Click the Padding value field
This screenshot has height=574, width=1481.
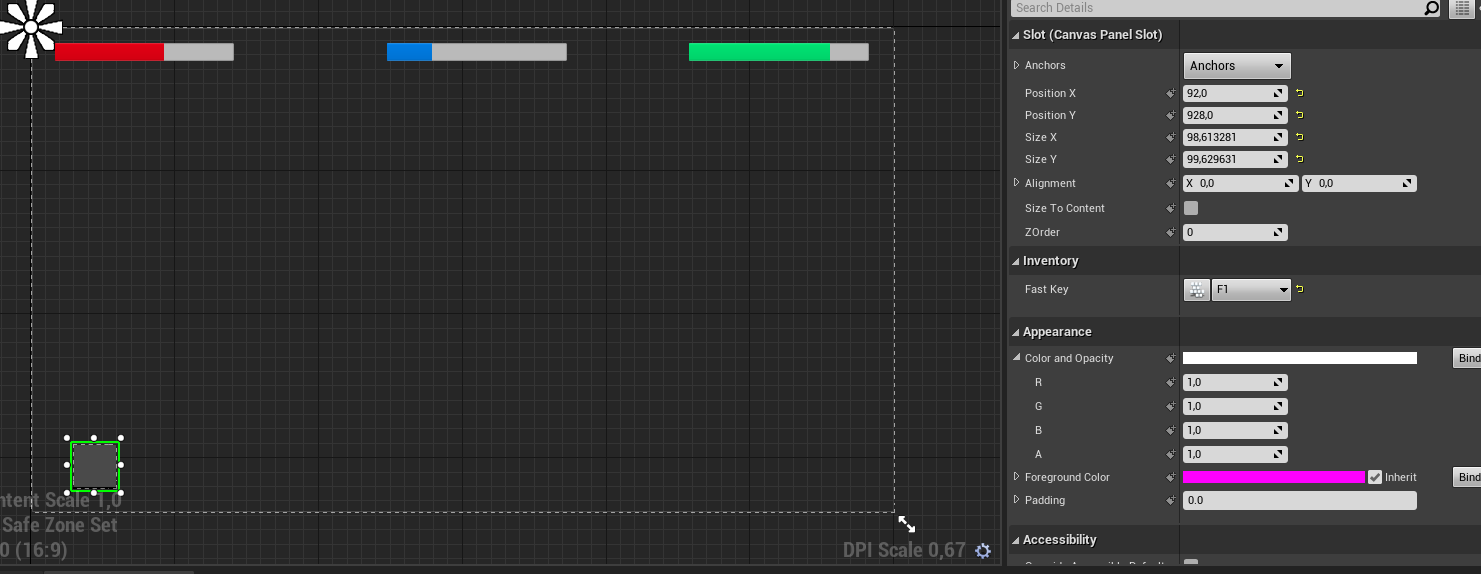coord(1300,500)
